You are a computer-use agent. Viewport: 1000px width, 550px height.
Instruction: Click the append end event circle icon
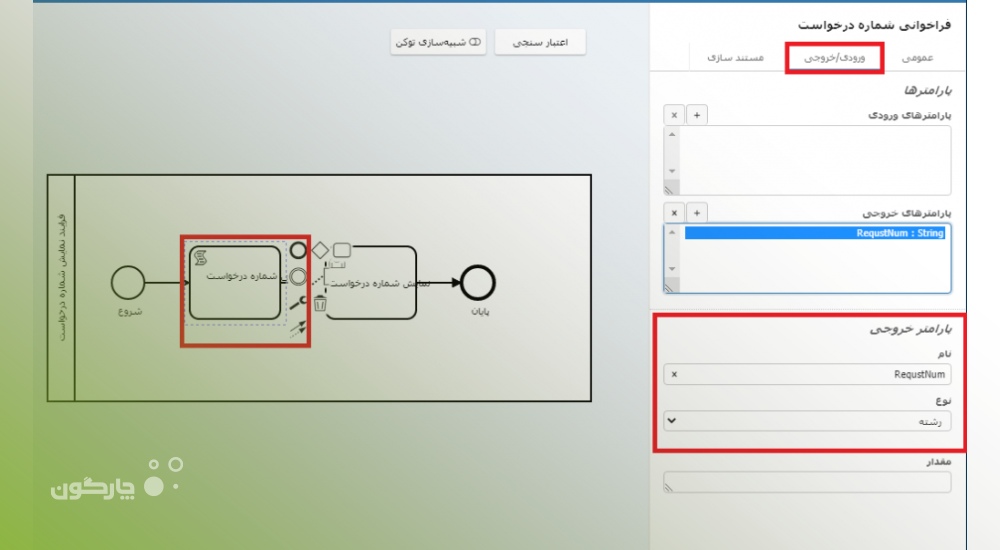coord(298,250)
